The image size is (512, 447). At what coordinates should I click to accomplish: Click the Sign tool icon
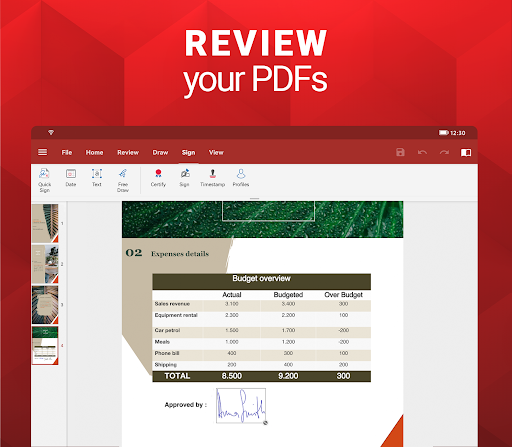click(x=185, y=178)
